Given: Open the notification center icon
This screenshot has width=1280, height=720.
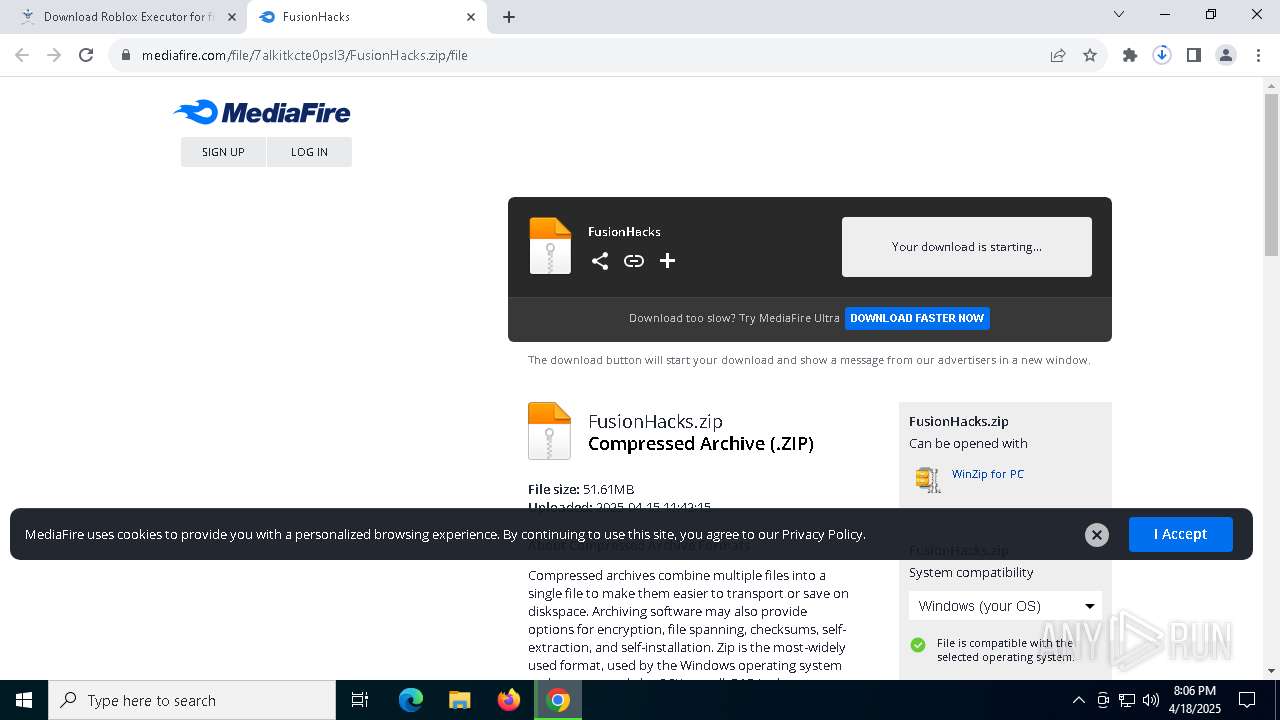Looking at the screenshot, I should coord(1247,700).
